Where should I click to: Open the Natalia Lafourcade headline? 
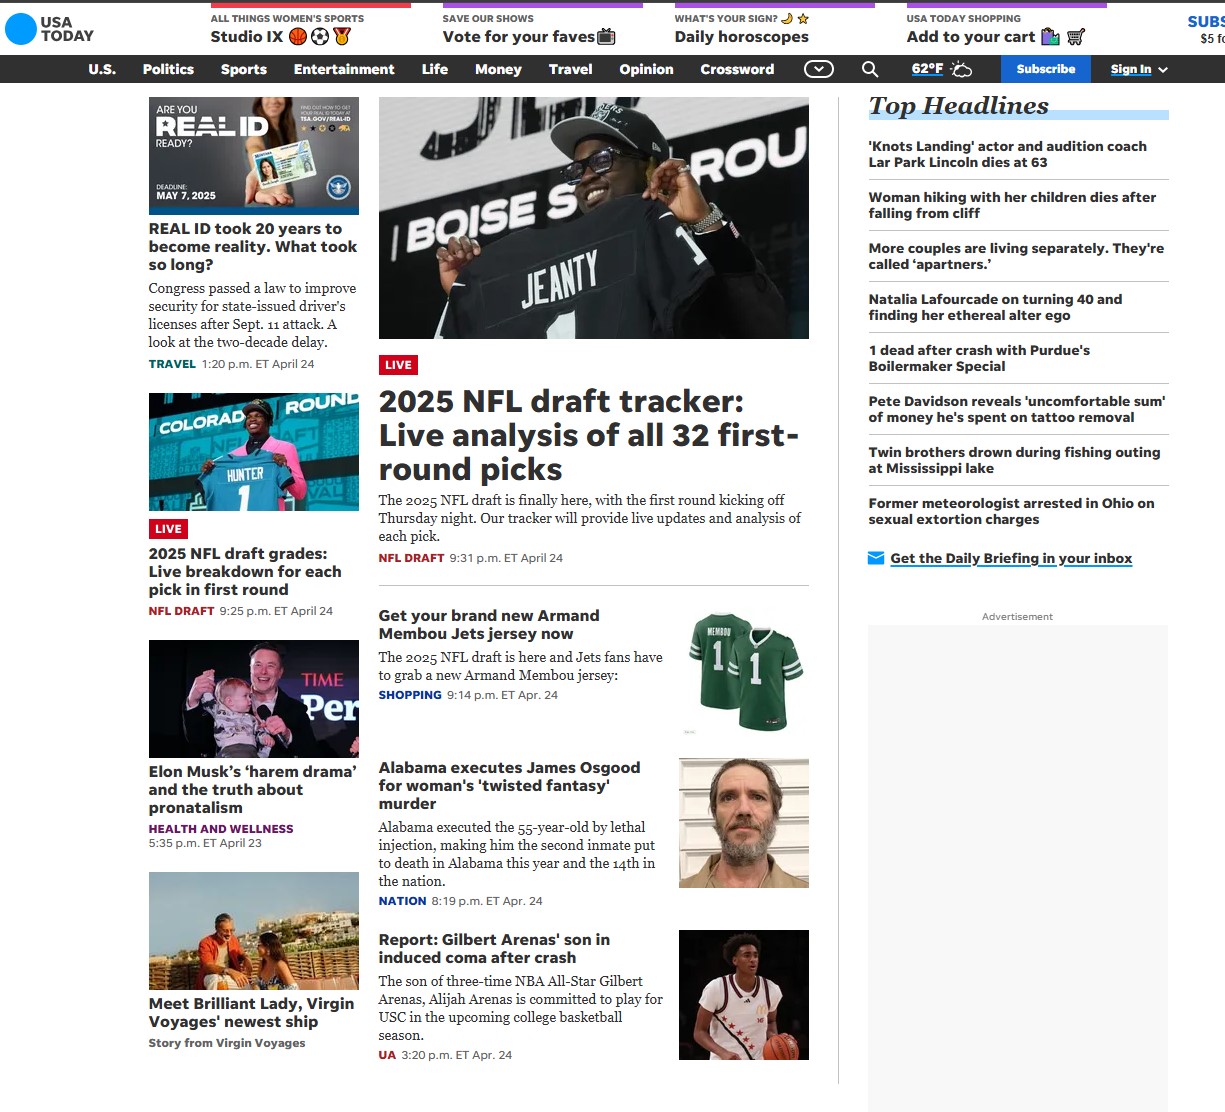pyautogui.click(x=995, y=307)
